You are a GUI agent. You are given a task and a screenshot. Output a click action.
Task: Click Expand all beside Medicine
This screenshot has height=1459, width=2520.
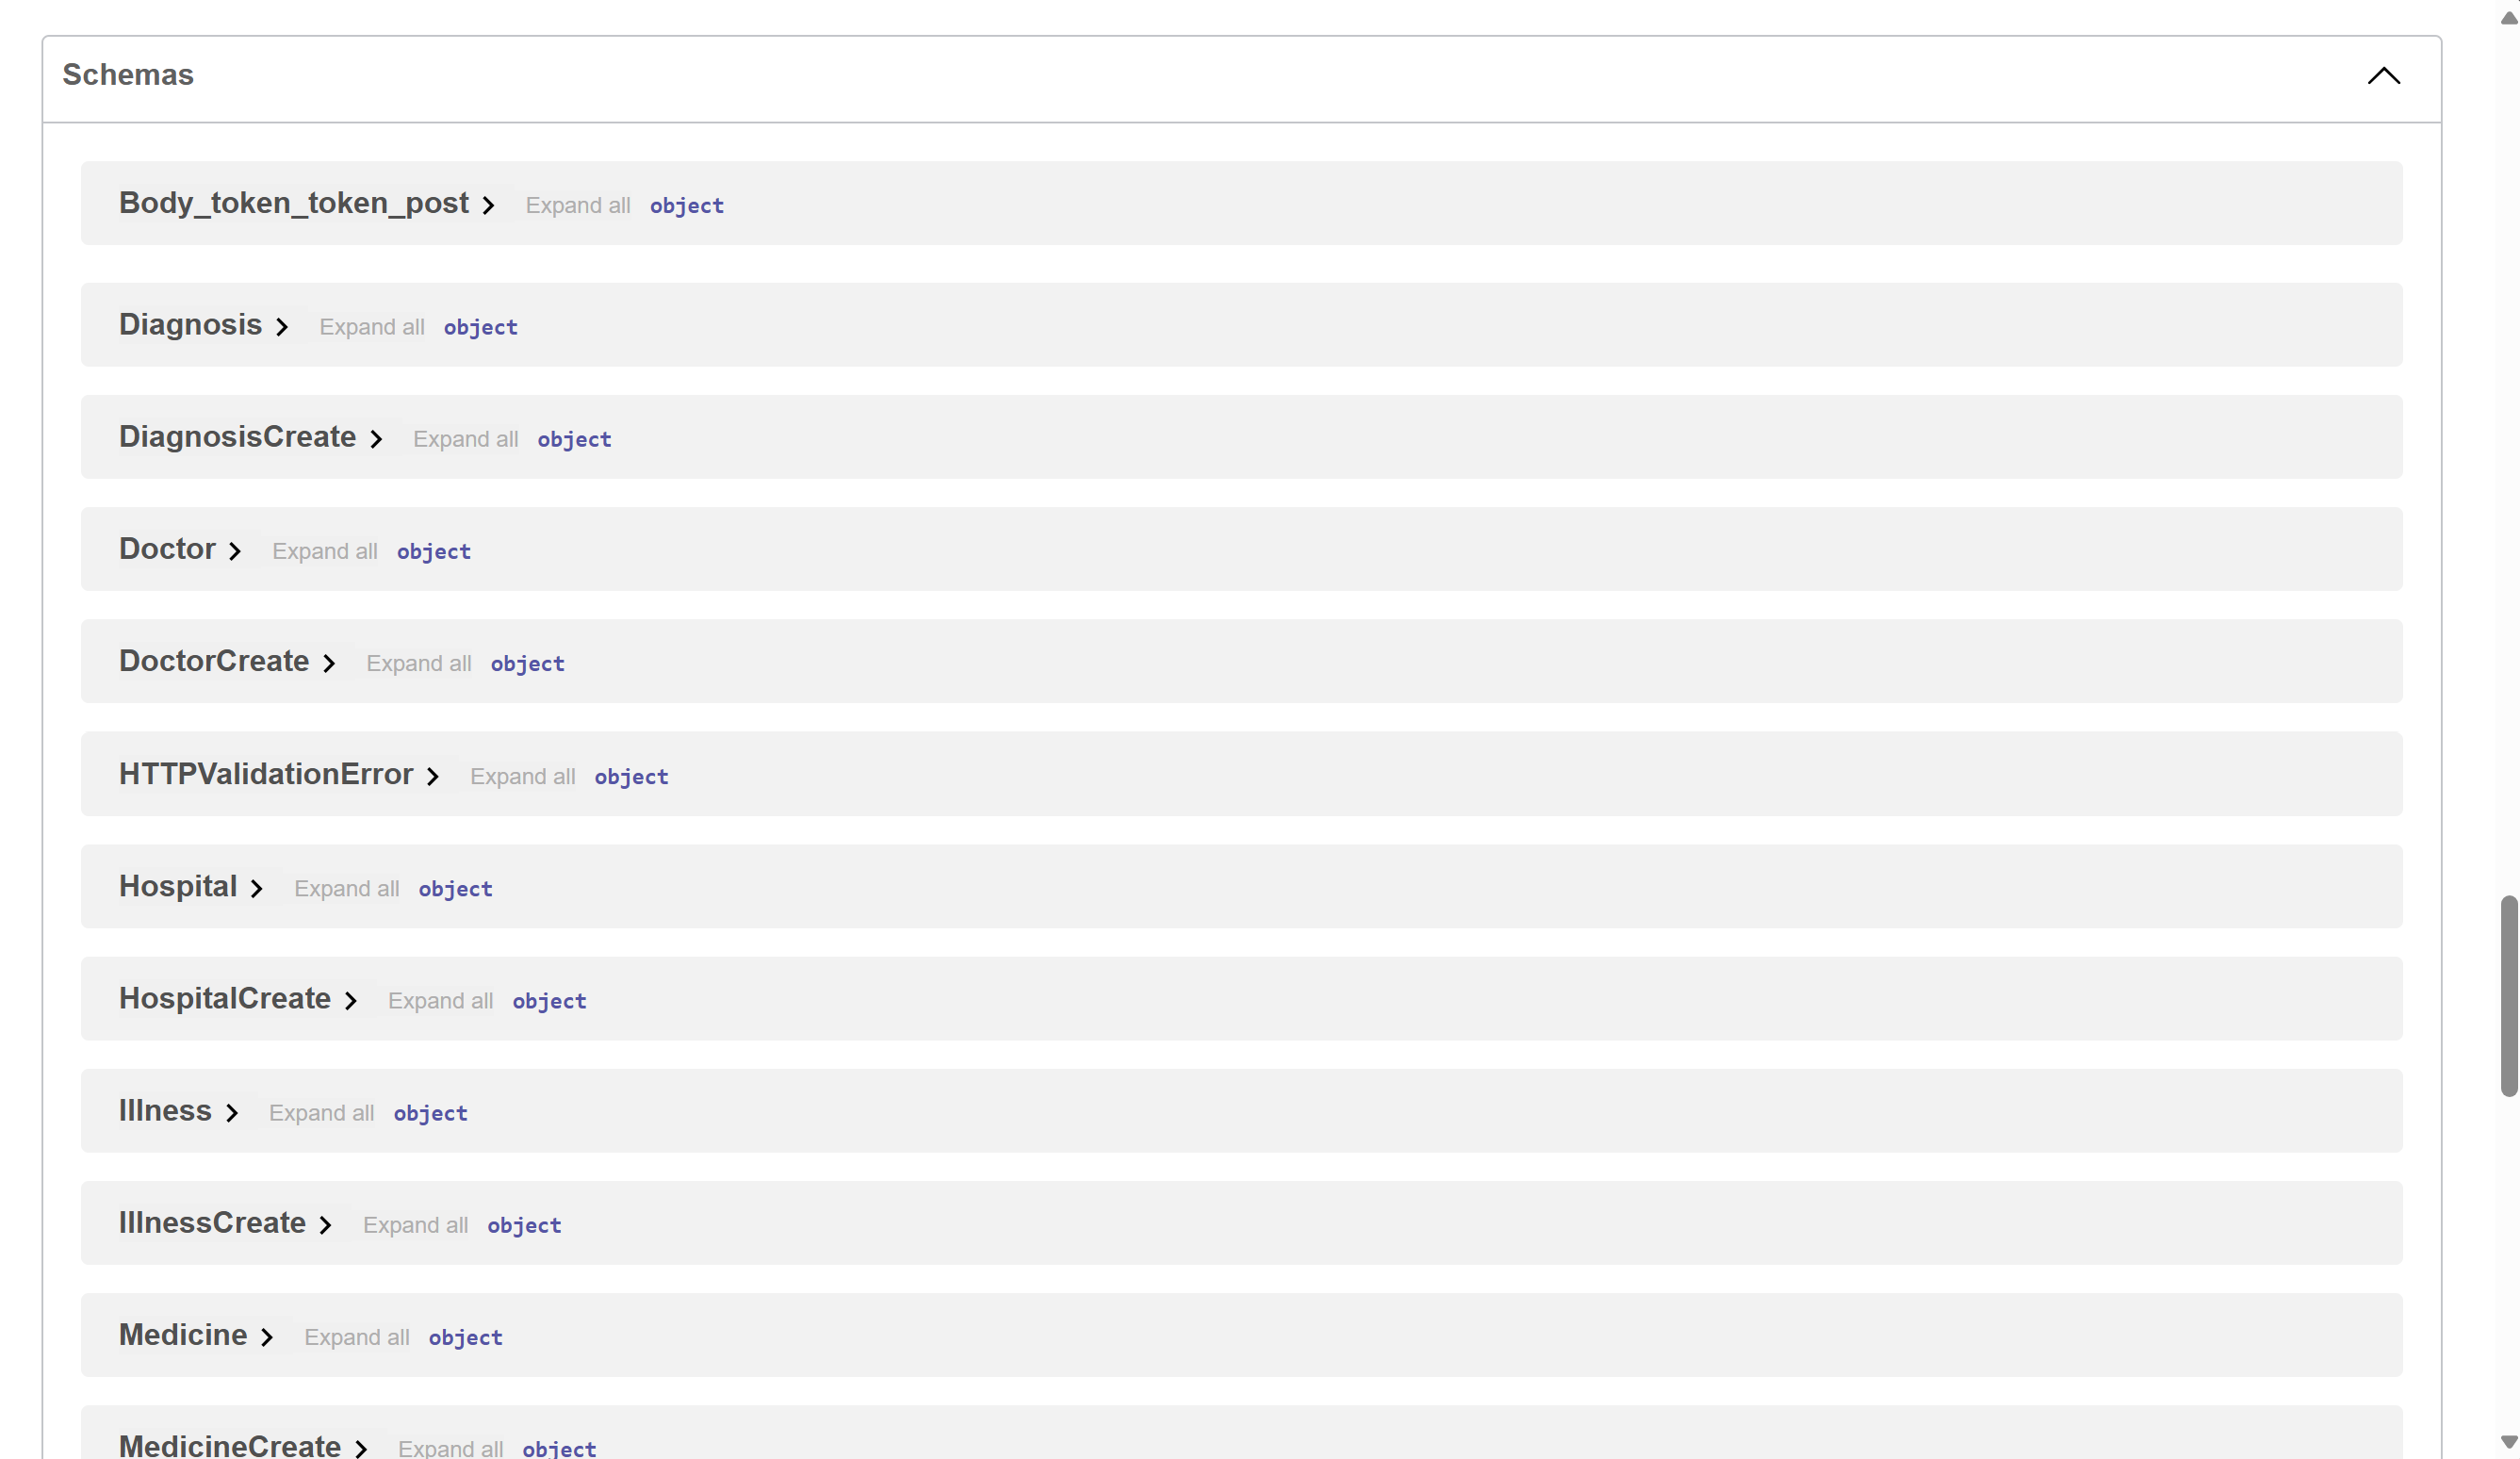(x=357, y=1337)
